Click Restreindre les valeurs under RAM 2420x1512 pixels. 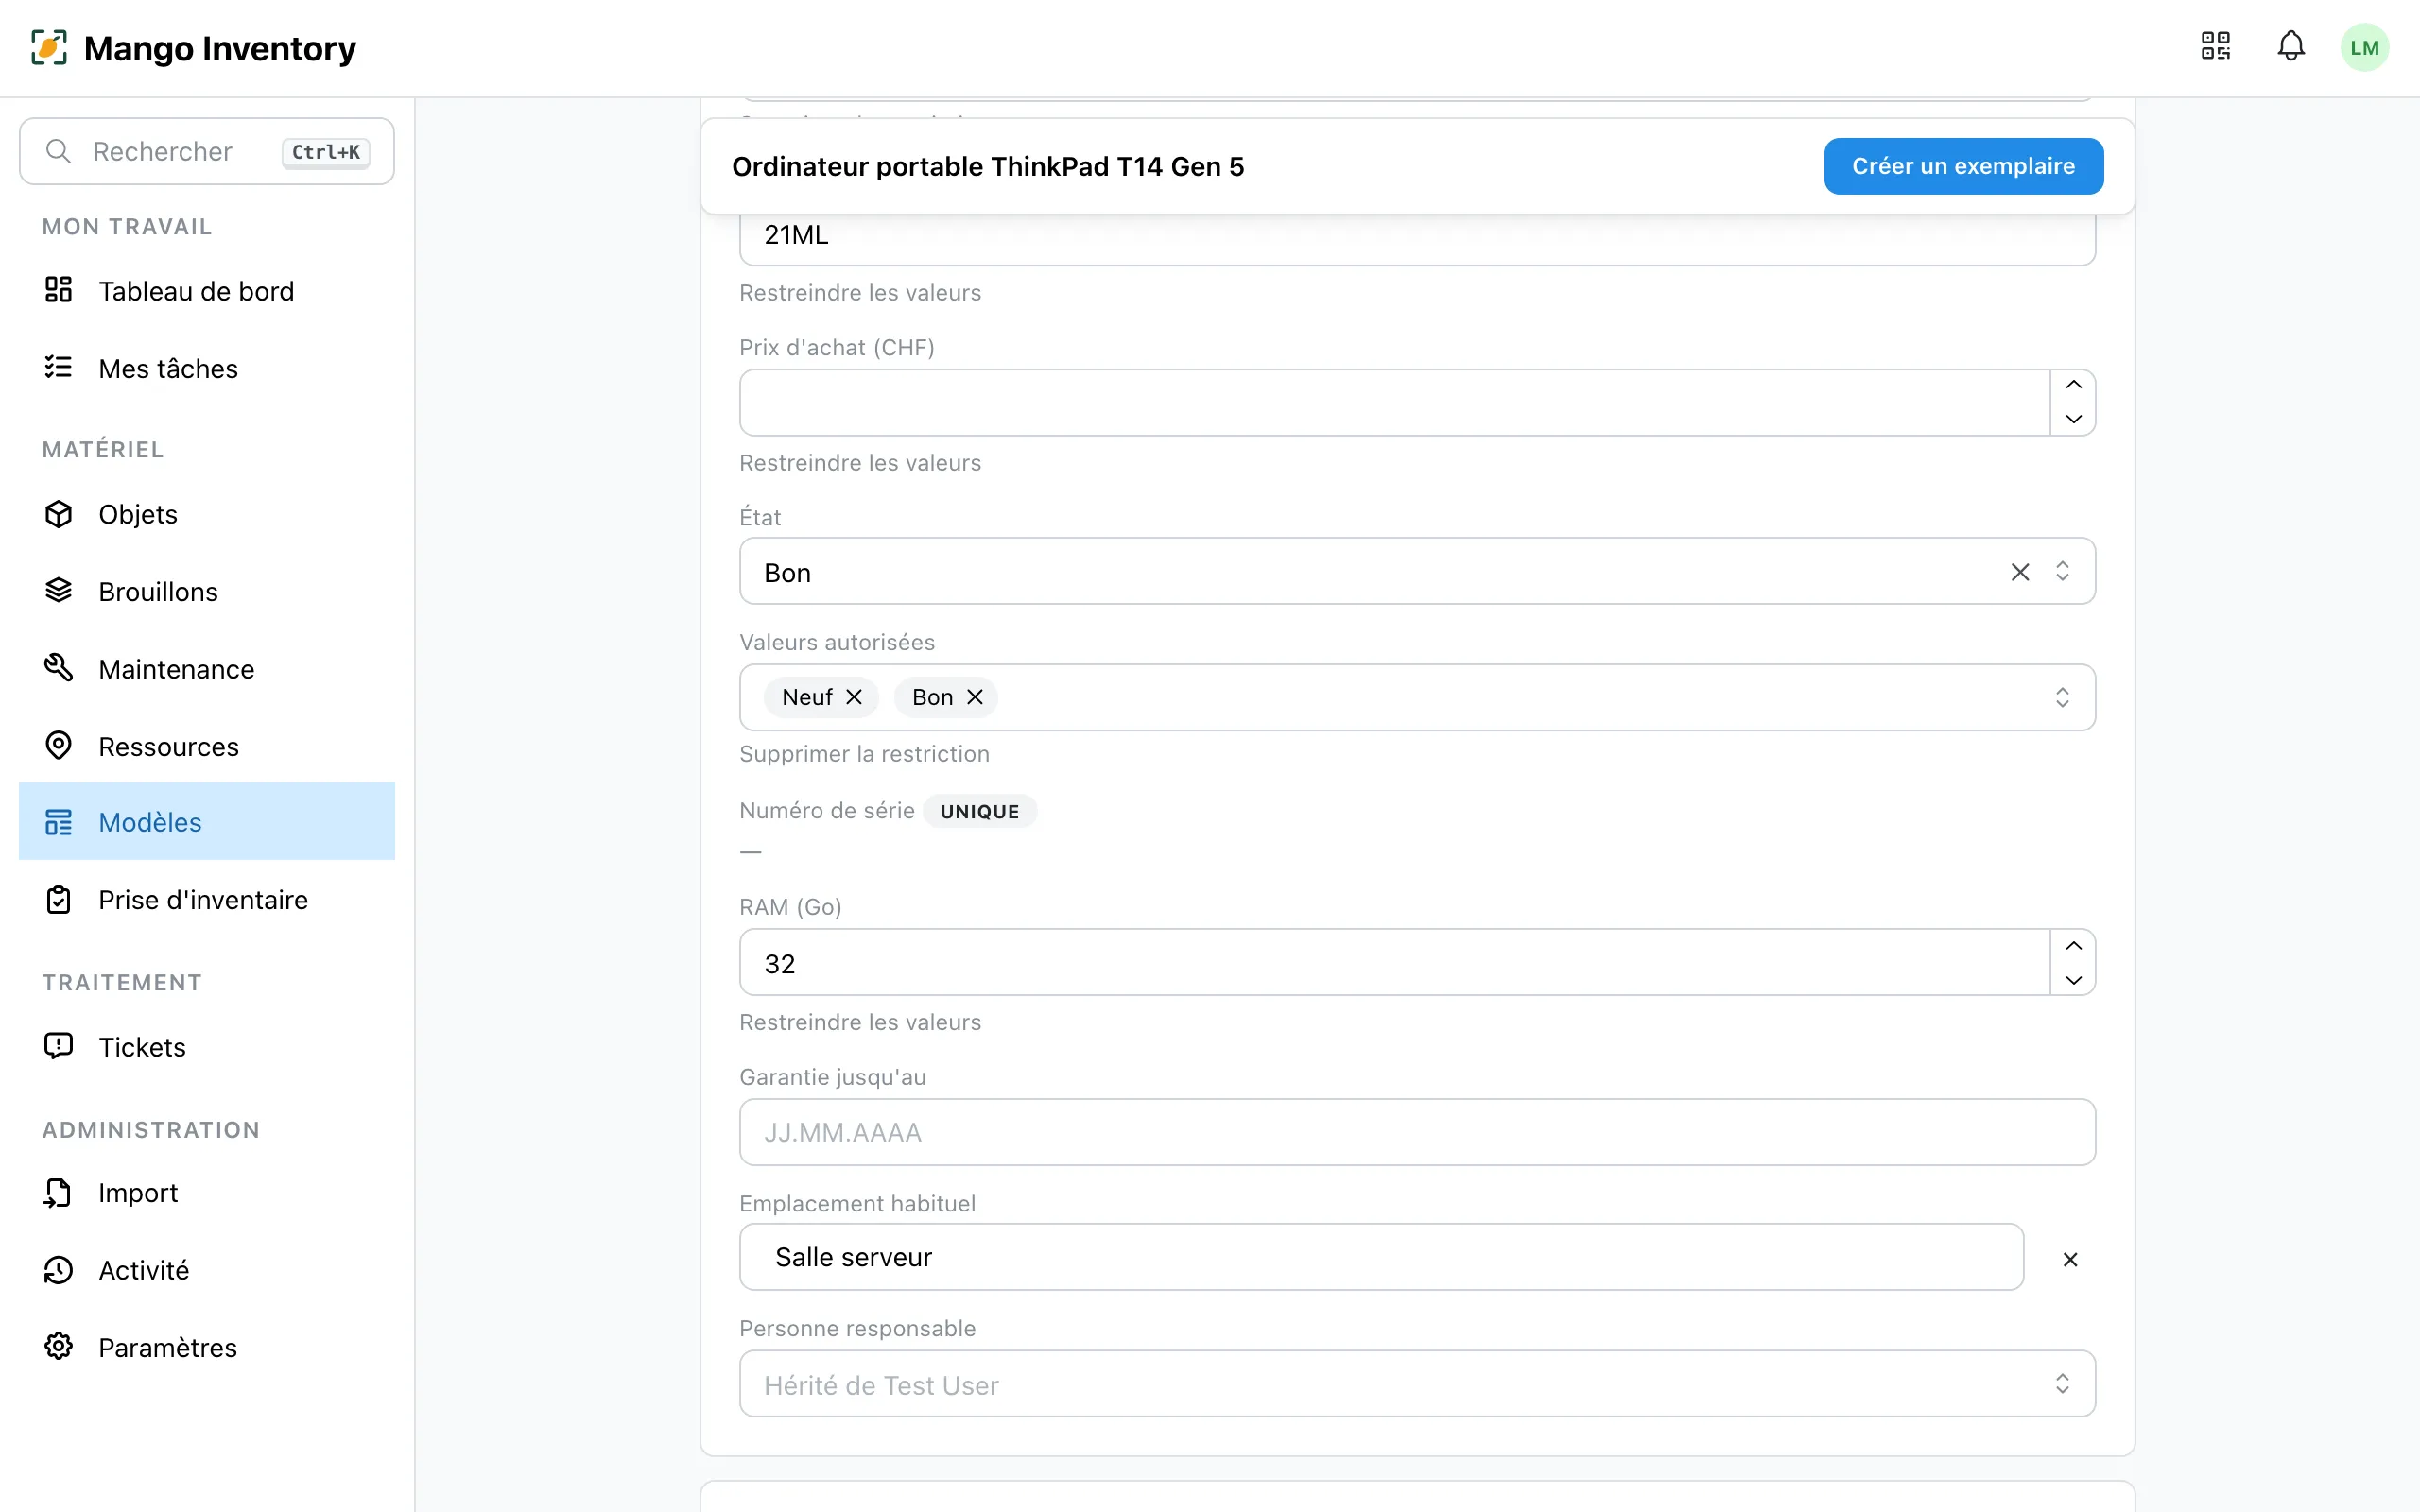[860, 1022]
